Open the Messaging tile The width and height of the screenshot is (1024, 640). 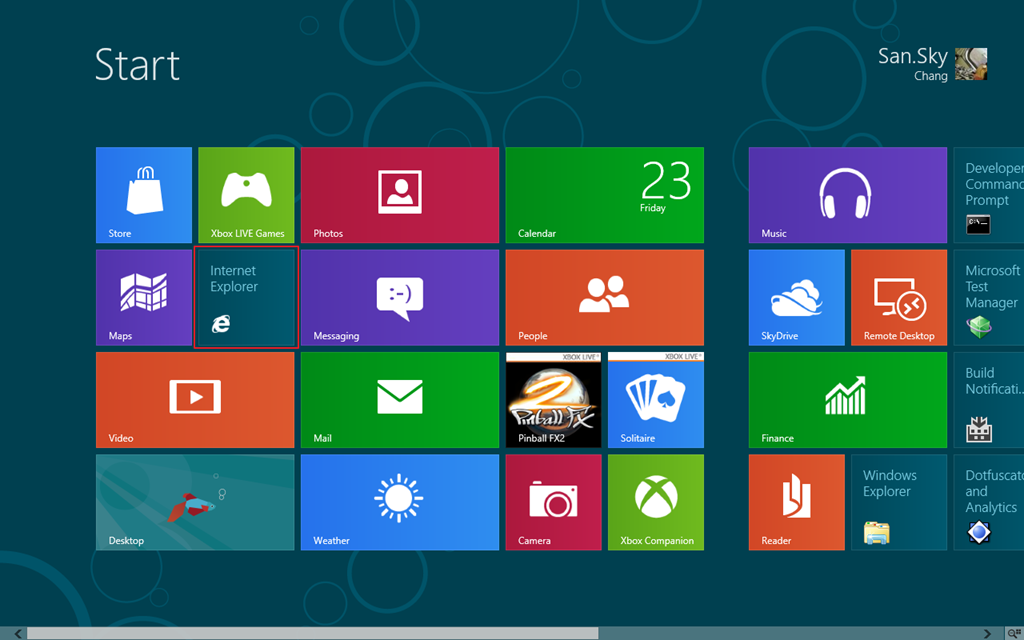(x=400, y=297)
